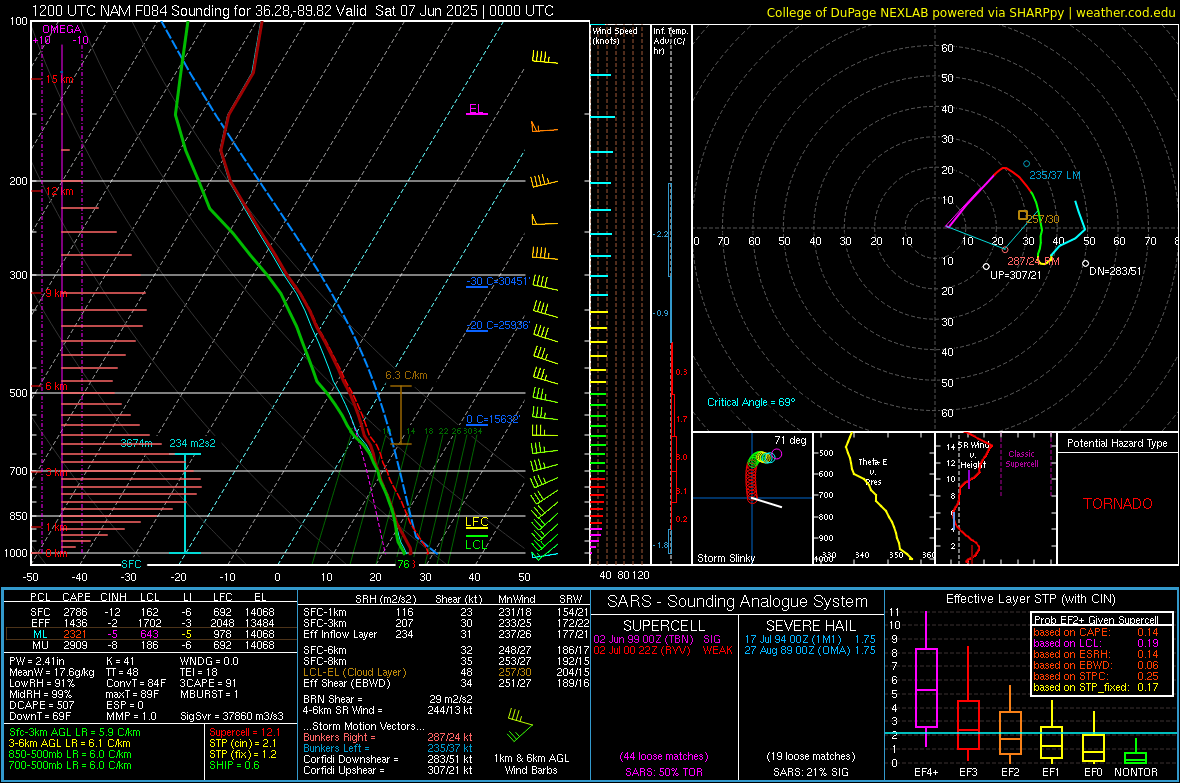The height and width of the screenshot is (783, 1180).
Task: Click the 1km & 6km wind barb symbol
Action: [x=520, y=725]
